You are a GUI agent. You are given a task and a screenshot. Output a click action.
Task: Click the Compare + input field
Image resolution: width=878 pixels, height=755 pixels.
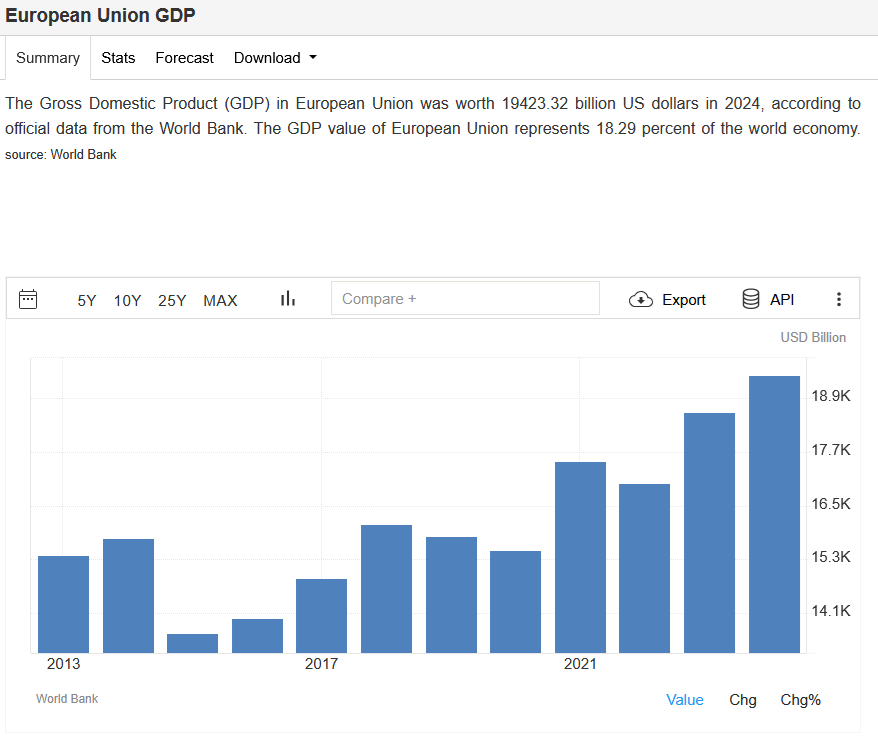pos(465,299)
